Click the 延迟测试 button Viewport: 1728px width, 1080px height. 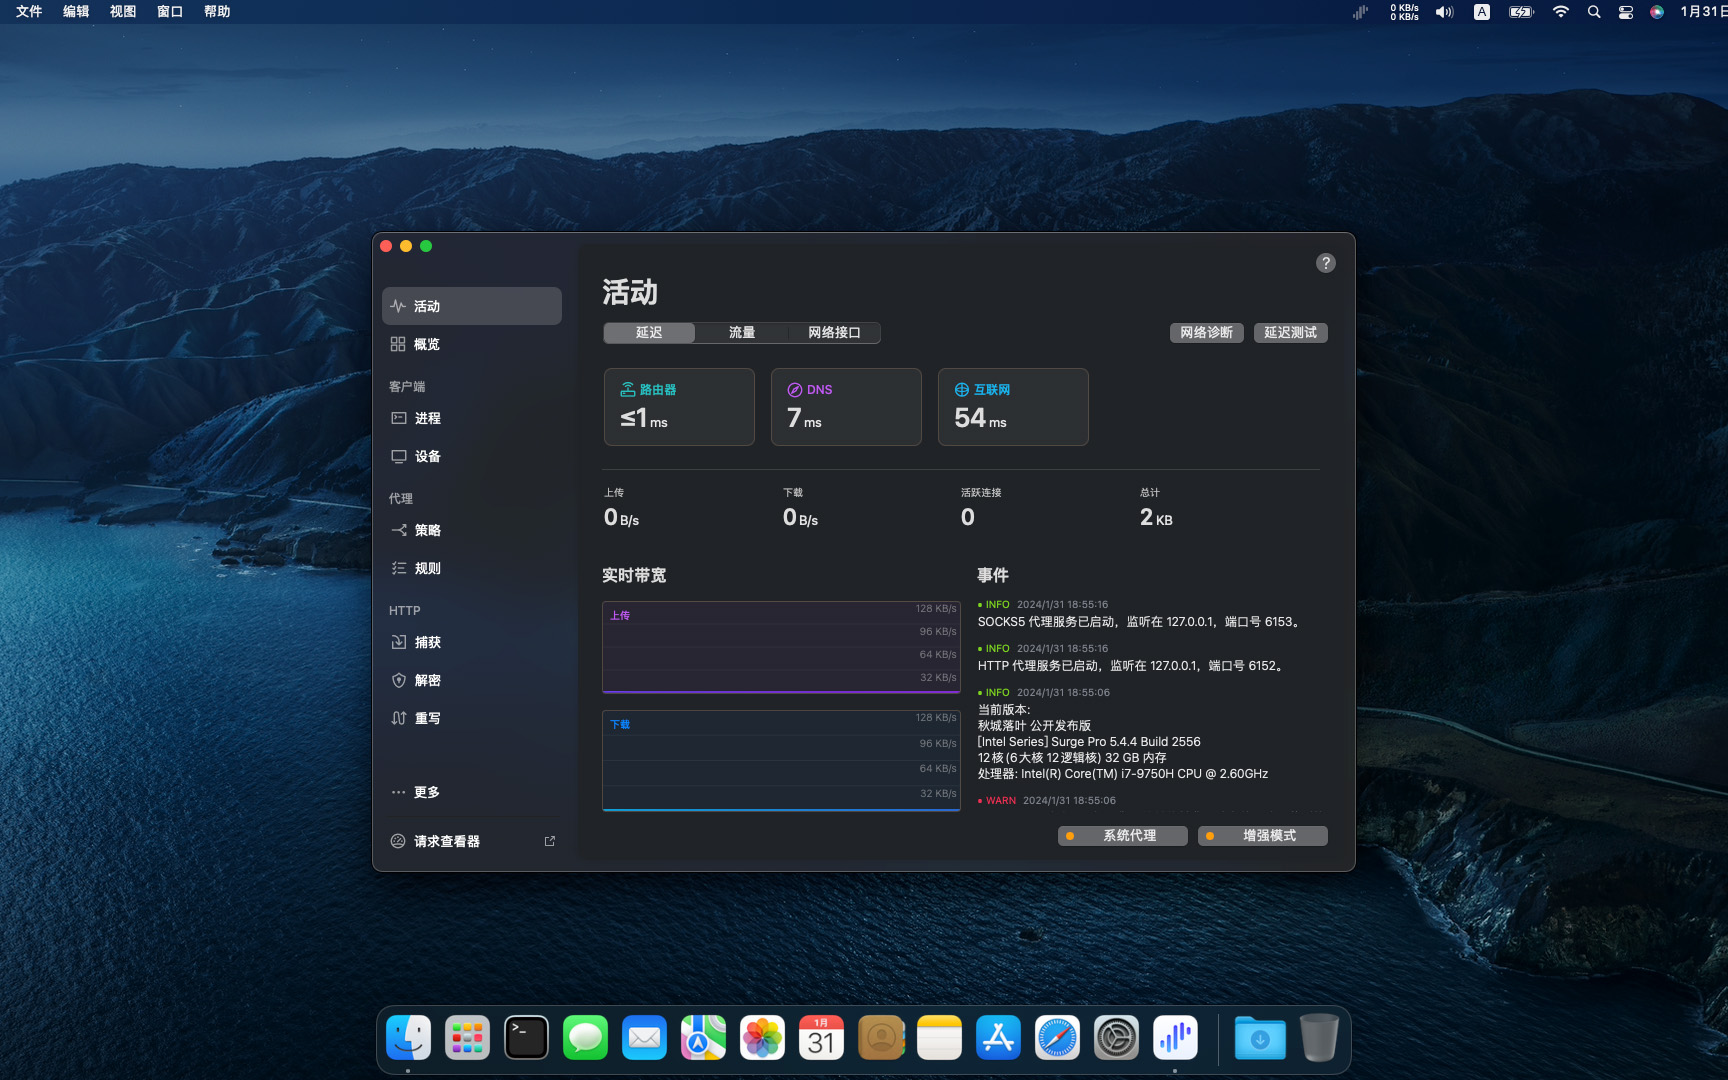[1290, 333]
